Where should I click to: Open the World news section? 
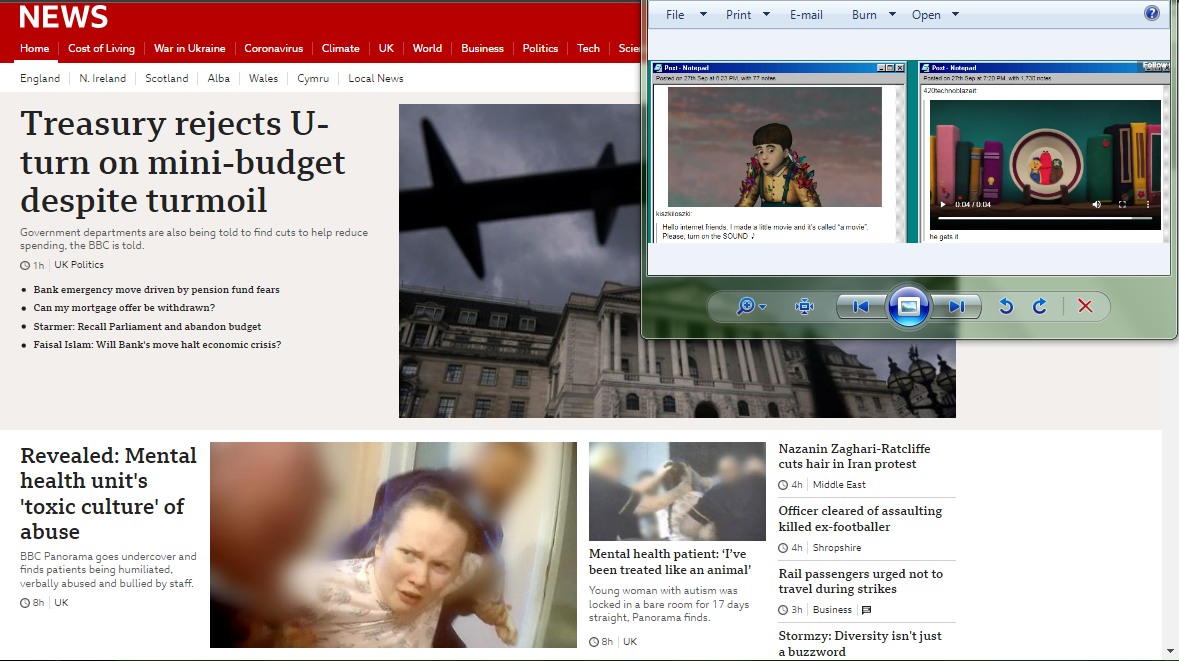[x=427, y=48]
